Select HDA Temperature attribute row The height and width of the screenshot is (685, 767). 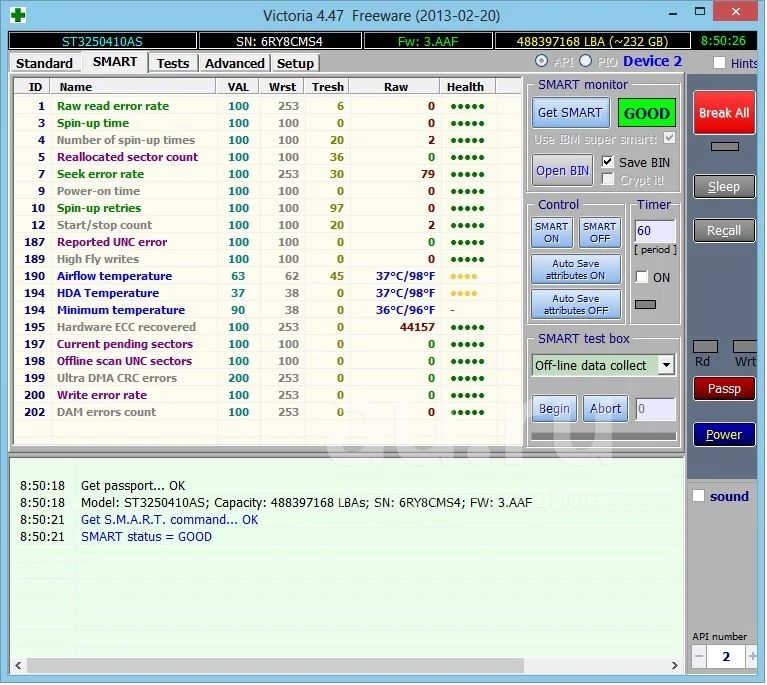267,293
